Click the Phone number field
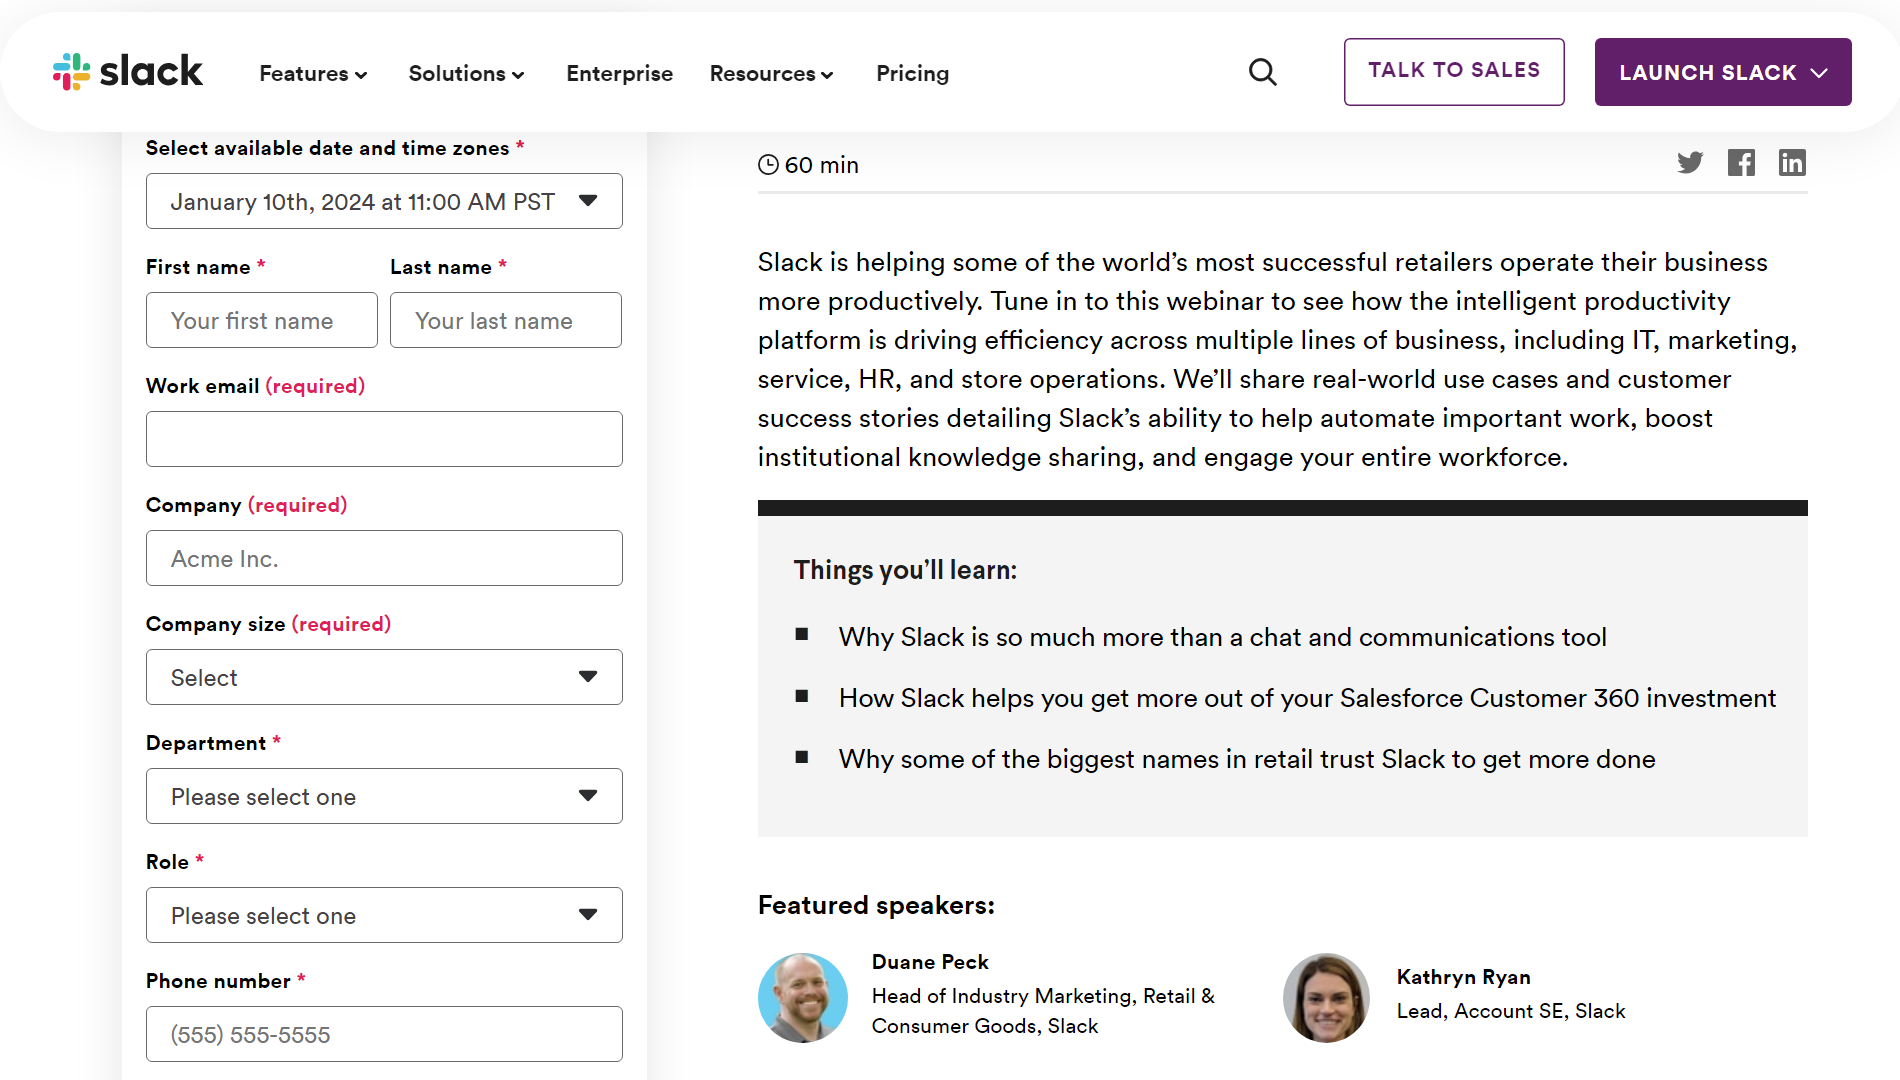Image resolution: width=1900 pixels, height=1080 pixels. pos(384,1034)
